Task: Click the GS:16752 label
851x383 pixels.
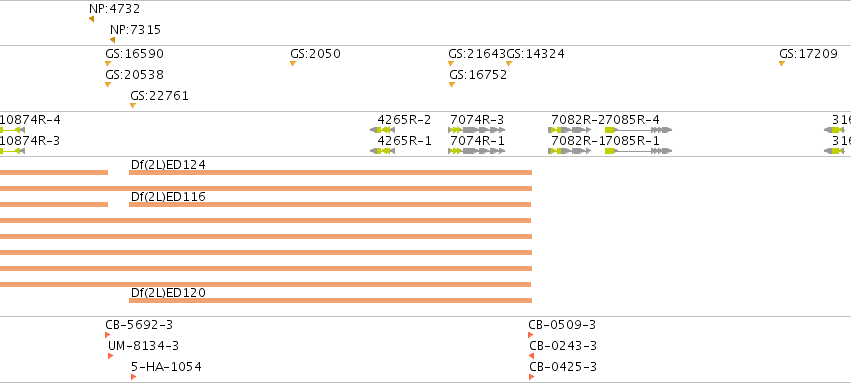Action: tap(478, 75)
